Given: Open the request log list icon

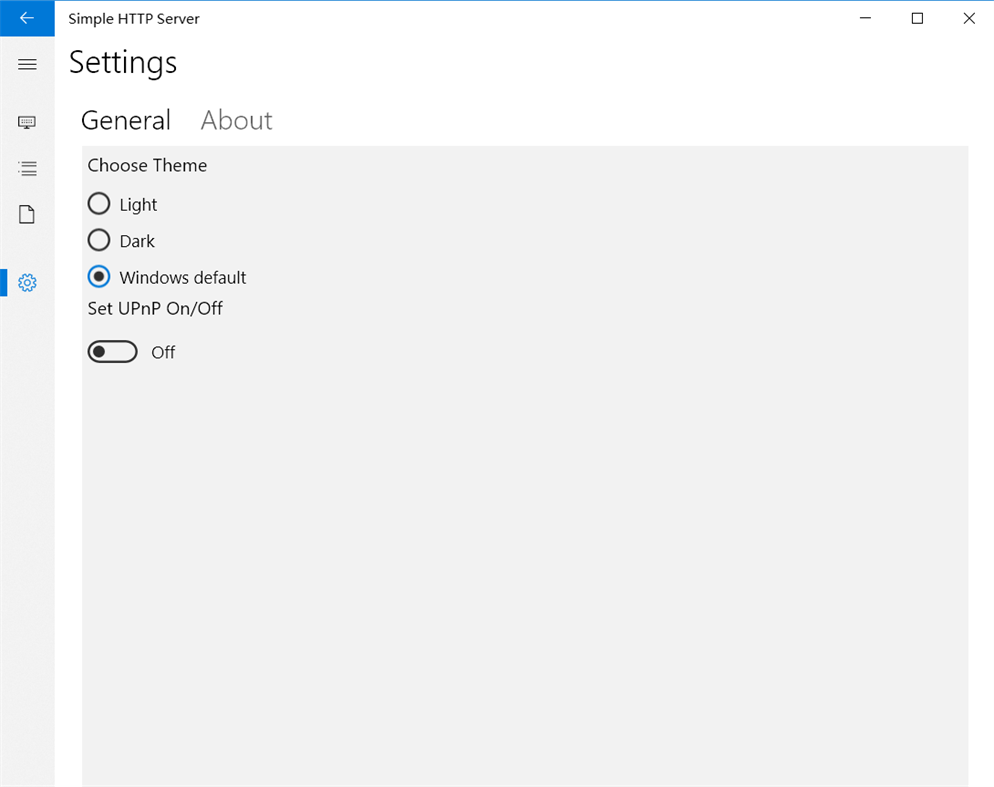Looking at the screenshot, I should click(27, 168).
